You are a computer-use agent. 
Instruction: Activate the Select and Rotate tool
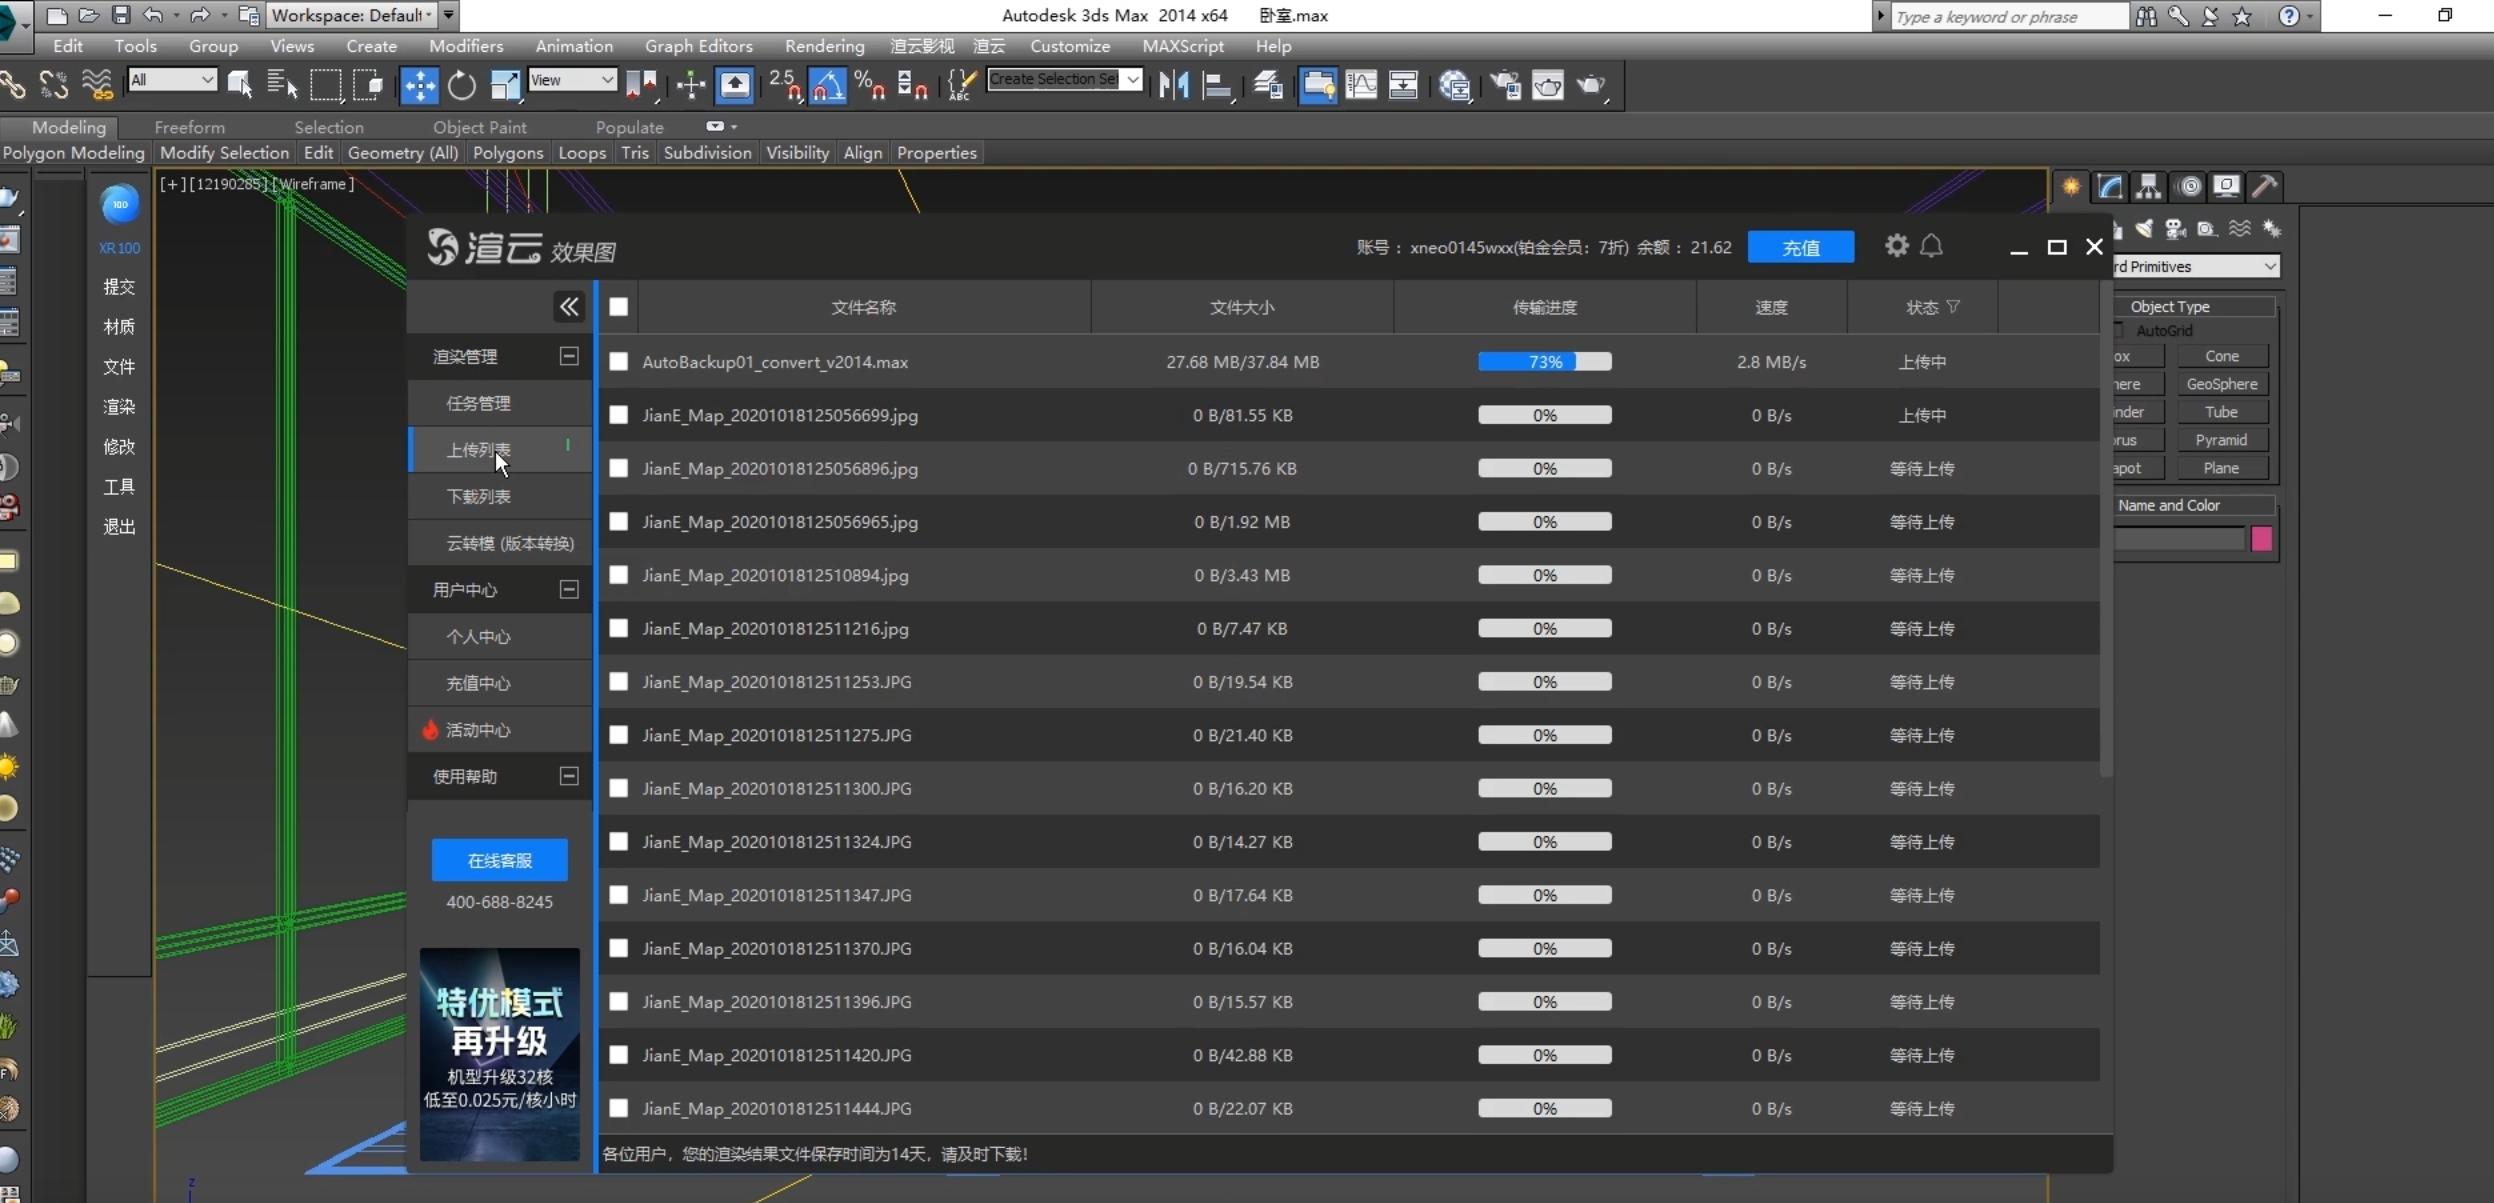coord(461,86)
